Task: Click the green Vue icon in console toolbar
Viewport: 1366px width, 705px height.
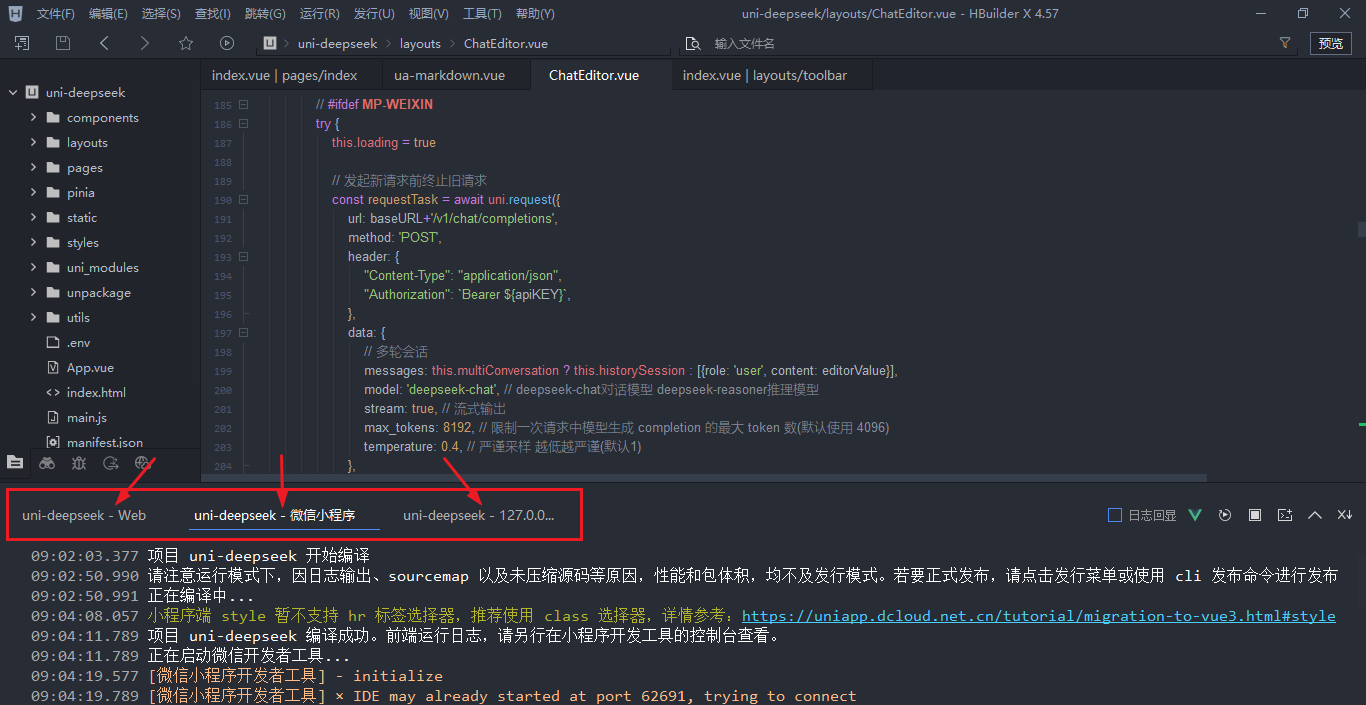Action: pyautogui.click(x=1195, y=515)
